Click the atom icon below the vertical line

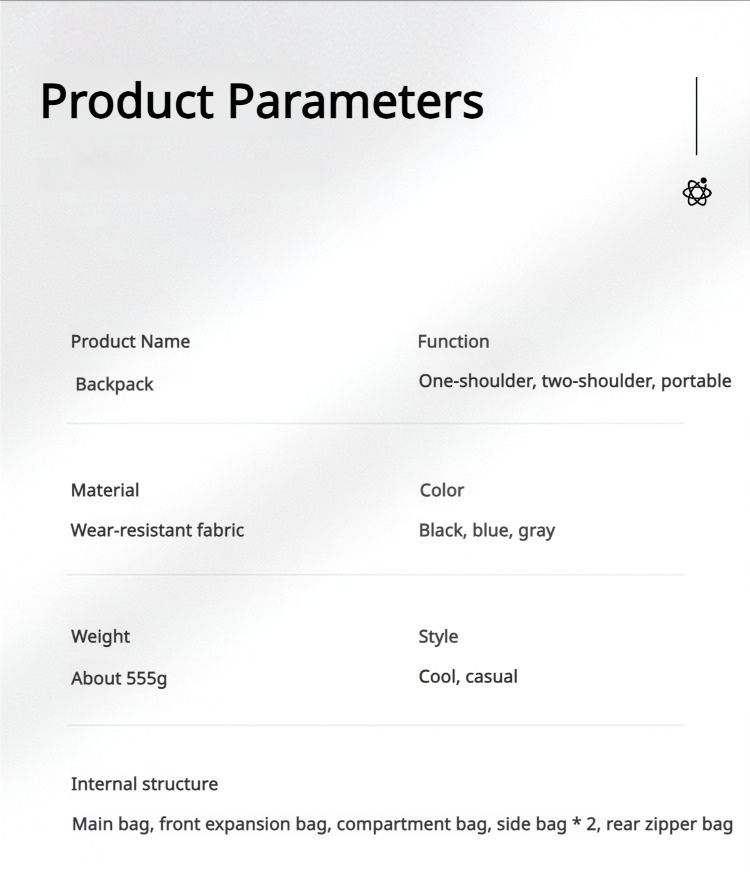(x=697, y=192)
